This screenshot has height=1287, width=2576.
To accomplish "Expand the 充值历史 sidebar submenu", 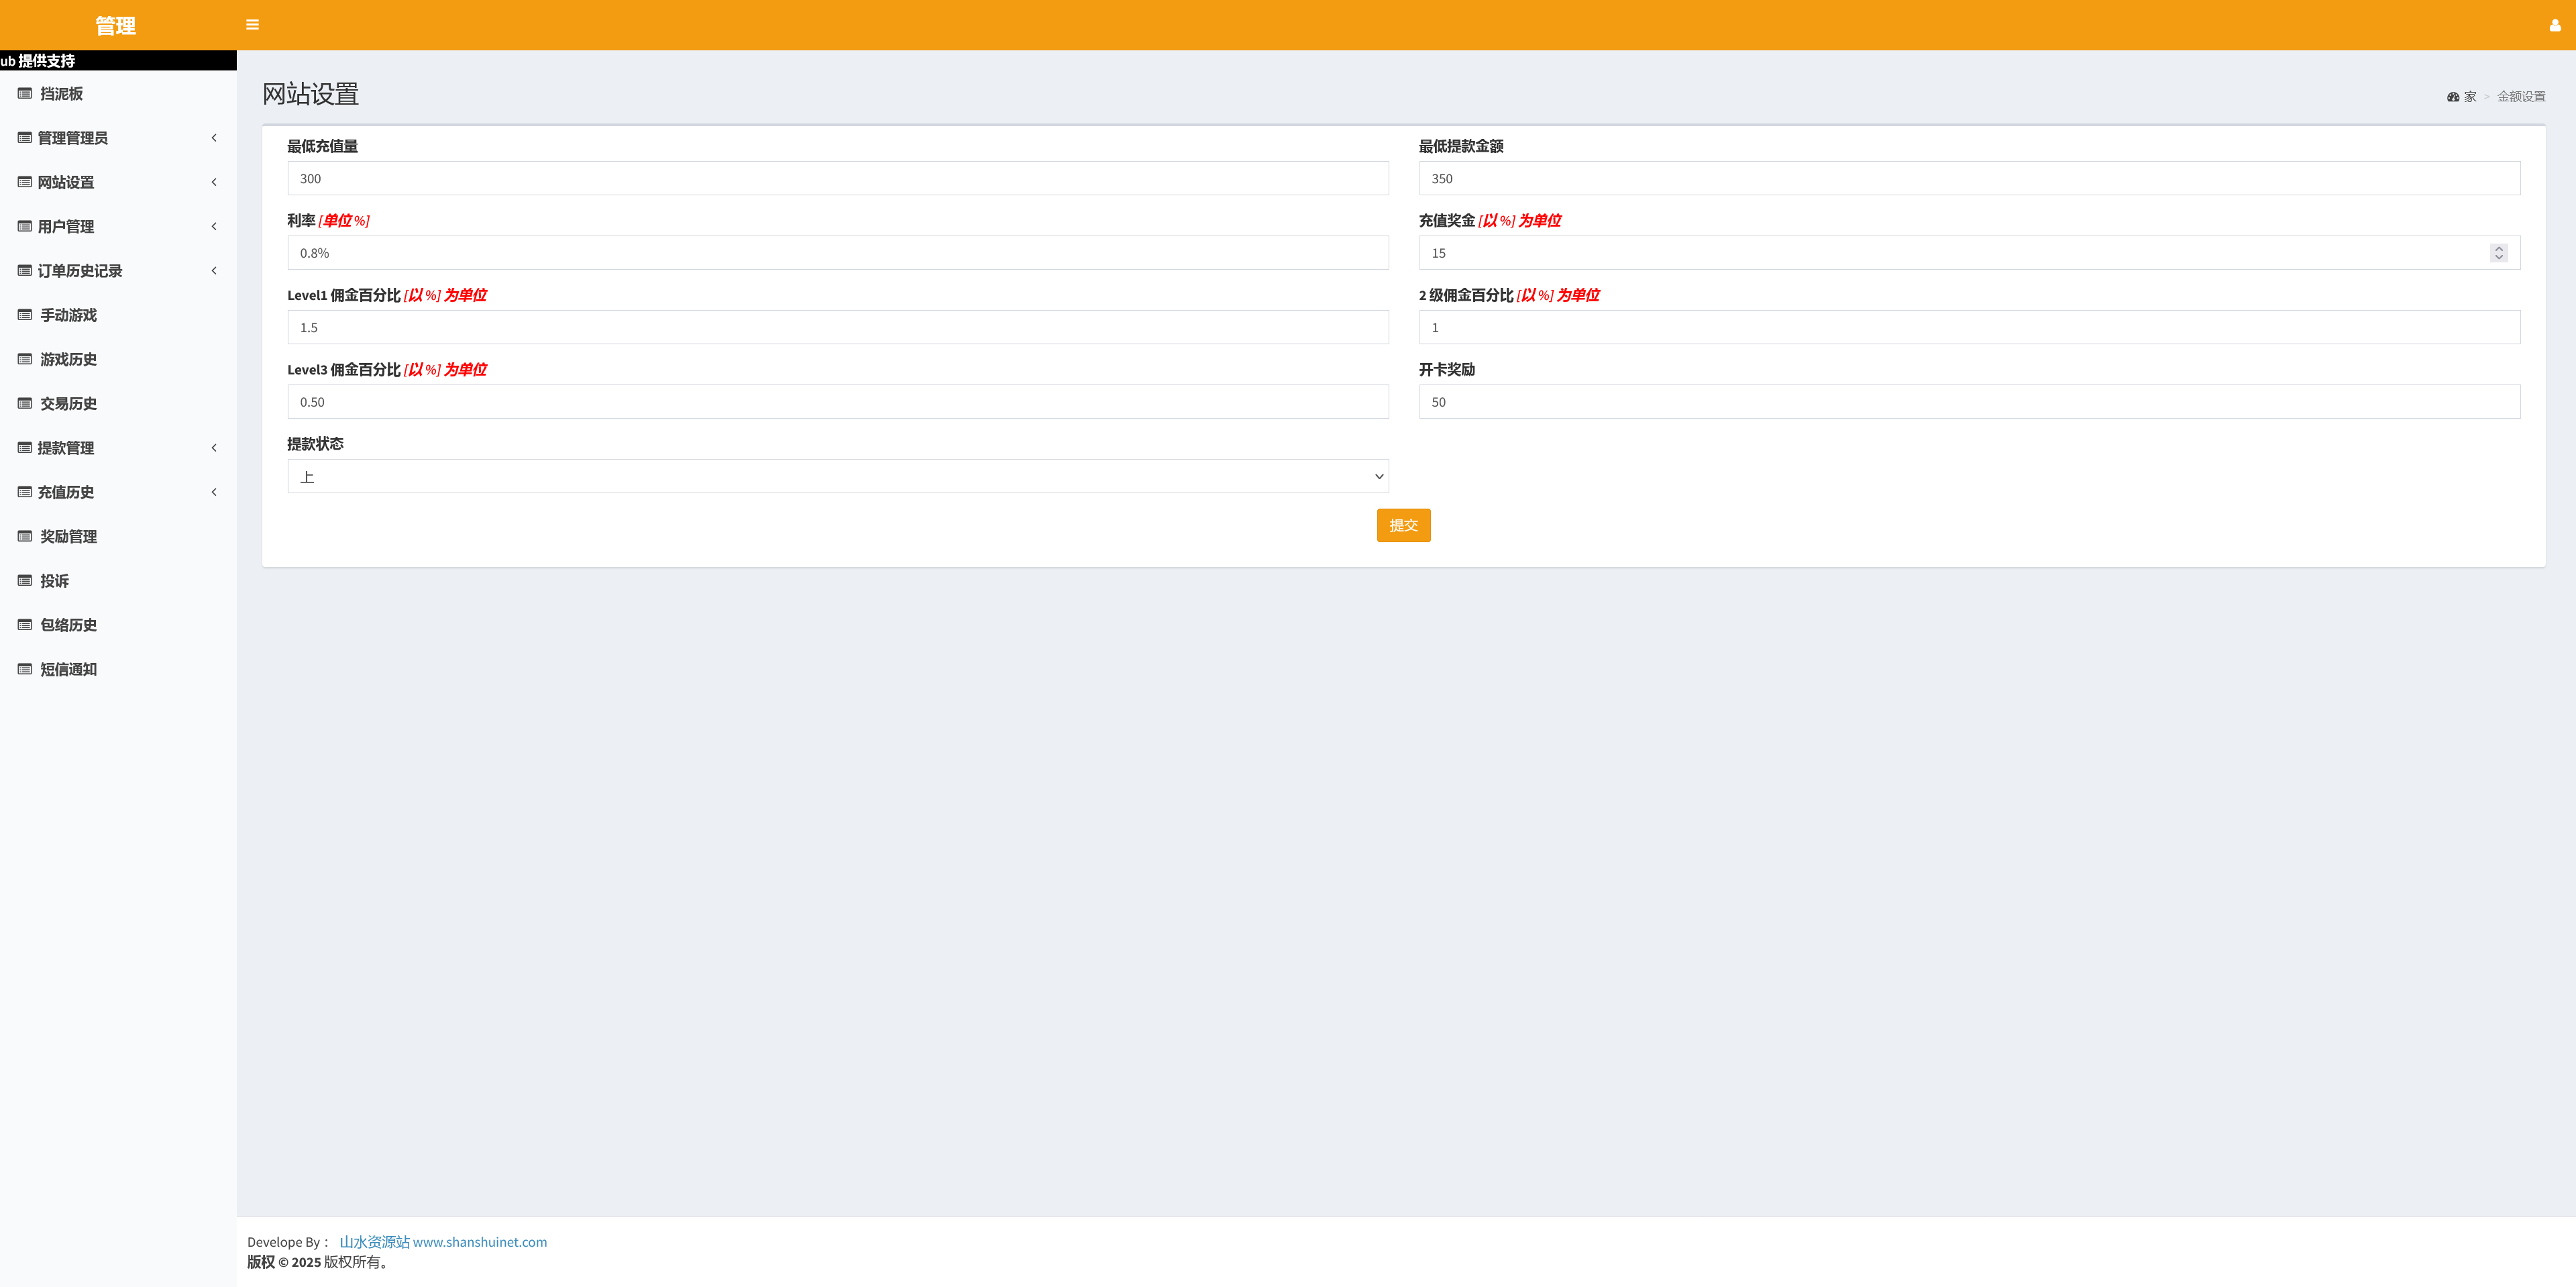I will point(214,492).
